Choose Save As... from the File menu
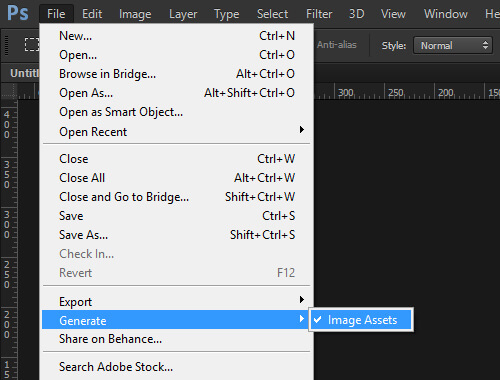Screen dimensions: 500x380 tap(177, 235)
